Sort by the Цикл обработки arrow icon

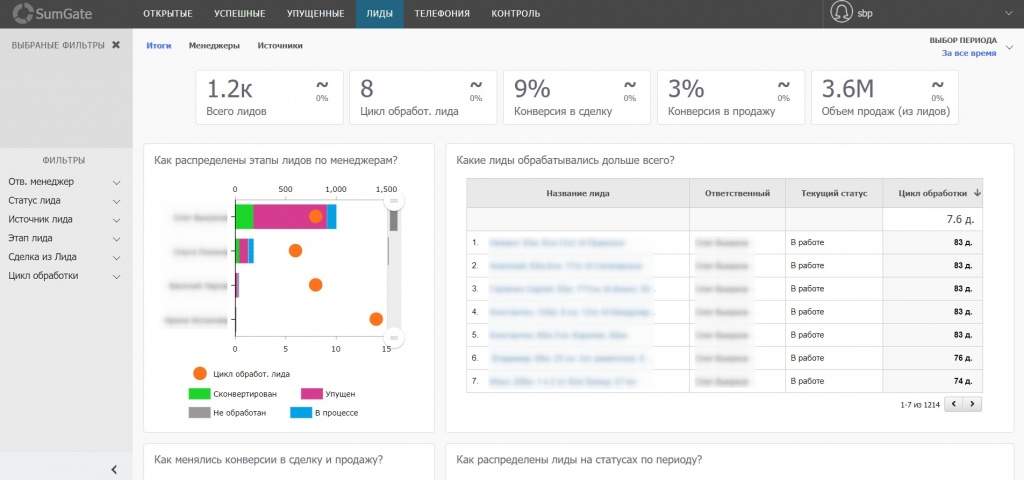point(977,193)
